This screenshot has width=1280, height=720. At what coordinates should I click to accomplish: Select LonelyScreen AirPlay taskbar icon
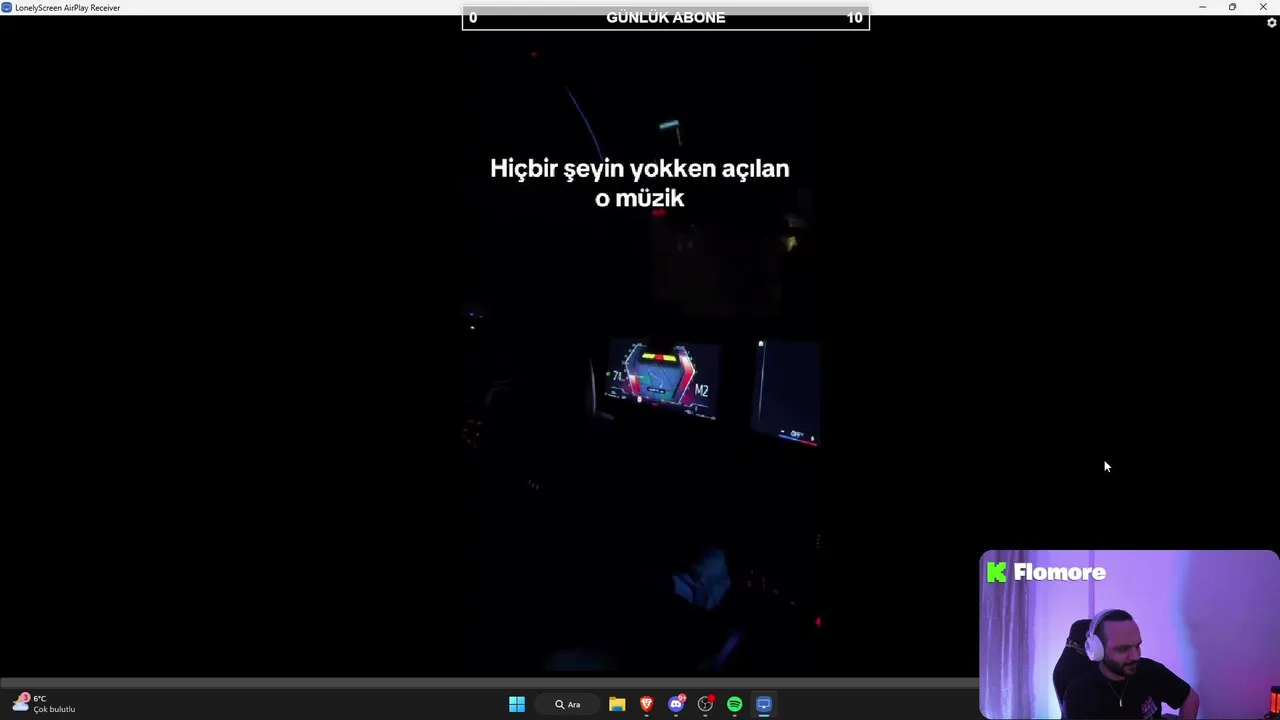764,704
